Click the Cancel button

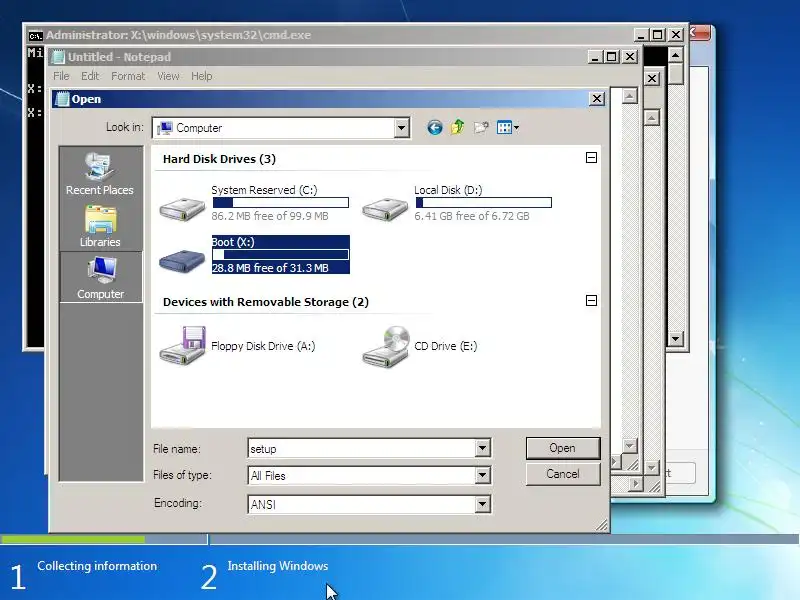click(563, 474)
